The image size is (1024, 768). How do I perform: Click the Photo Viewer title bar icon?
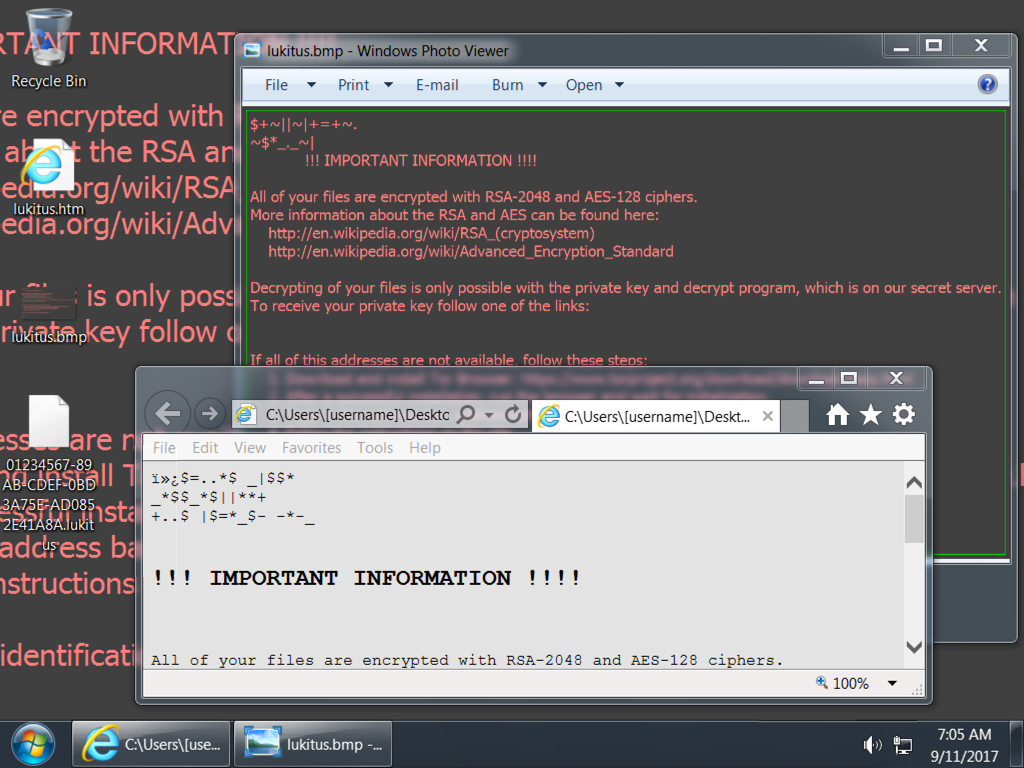[253, 50]
